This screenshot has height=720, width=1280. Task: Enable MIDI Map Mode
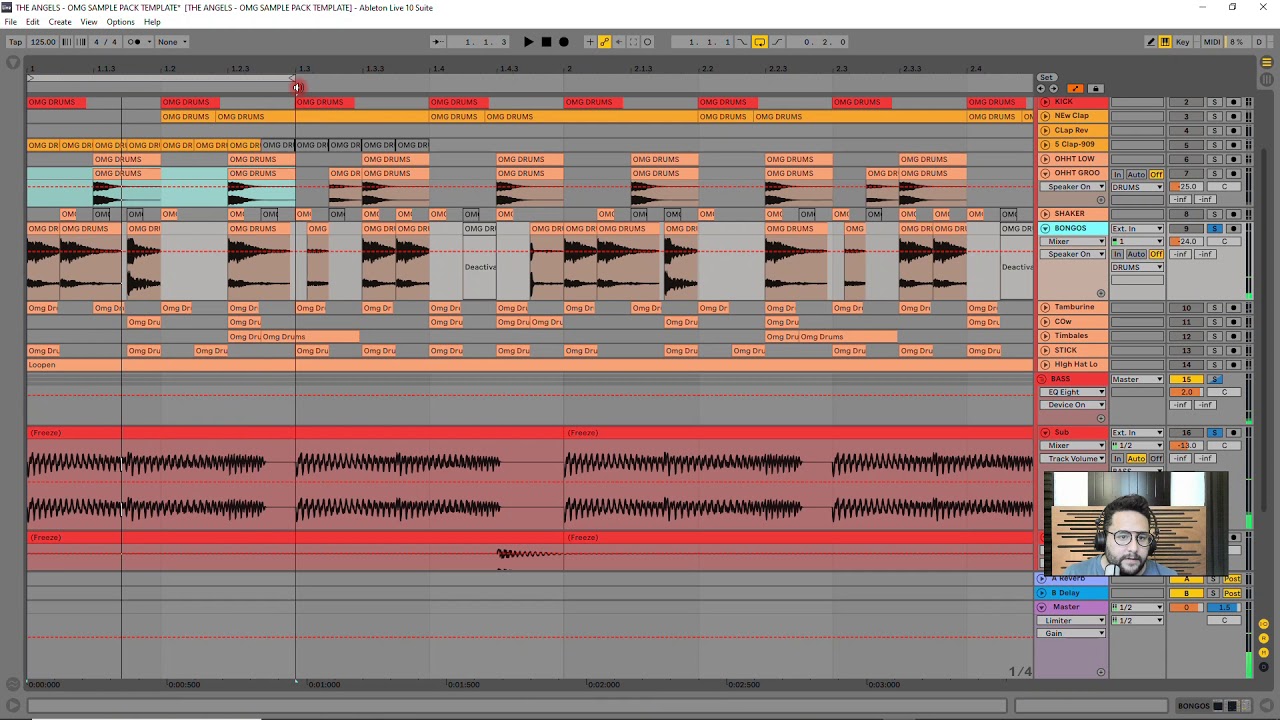coord(1212,42)
